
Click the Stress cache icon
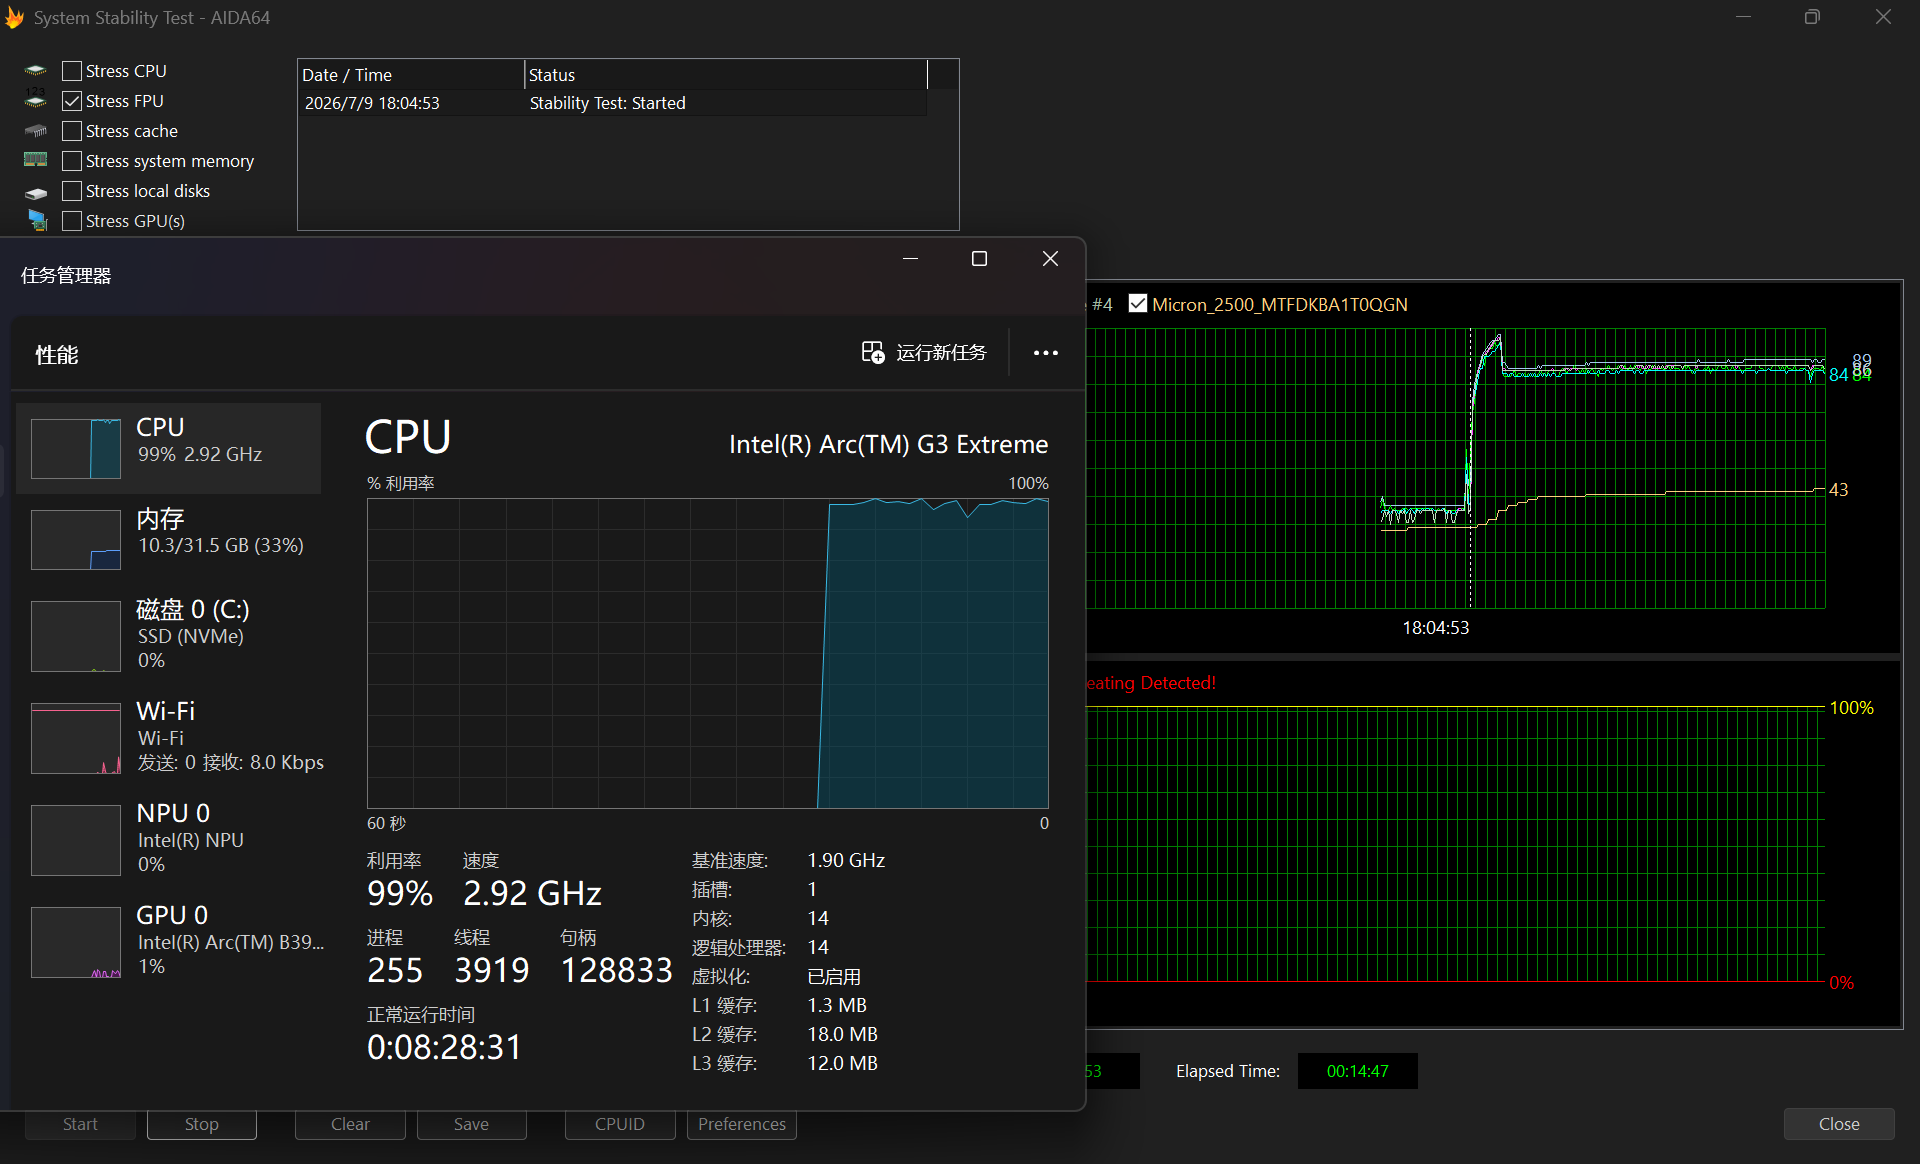pos(36,131)
